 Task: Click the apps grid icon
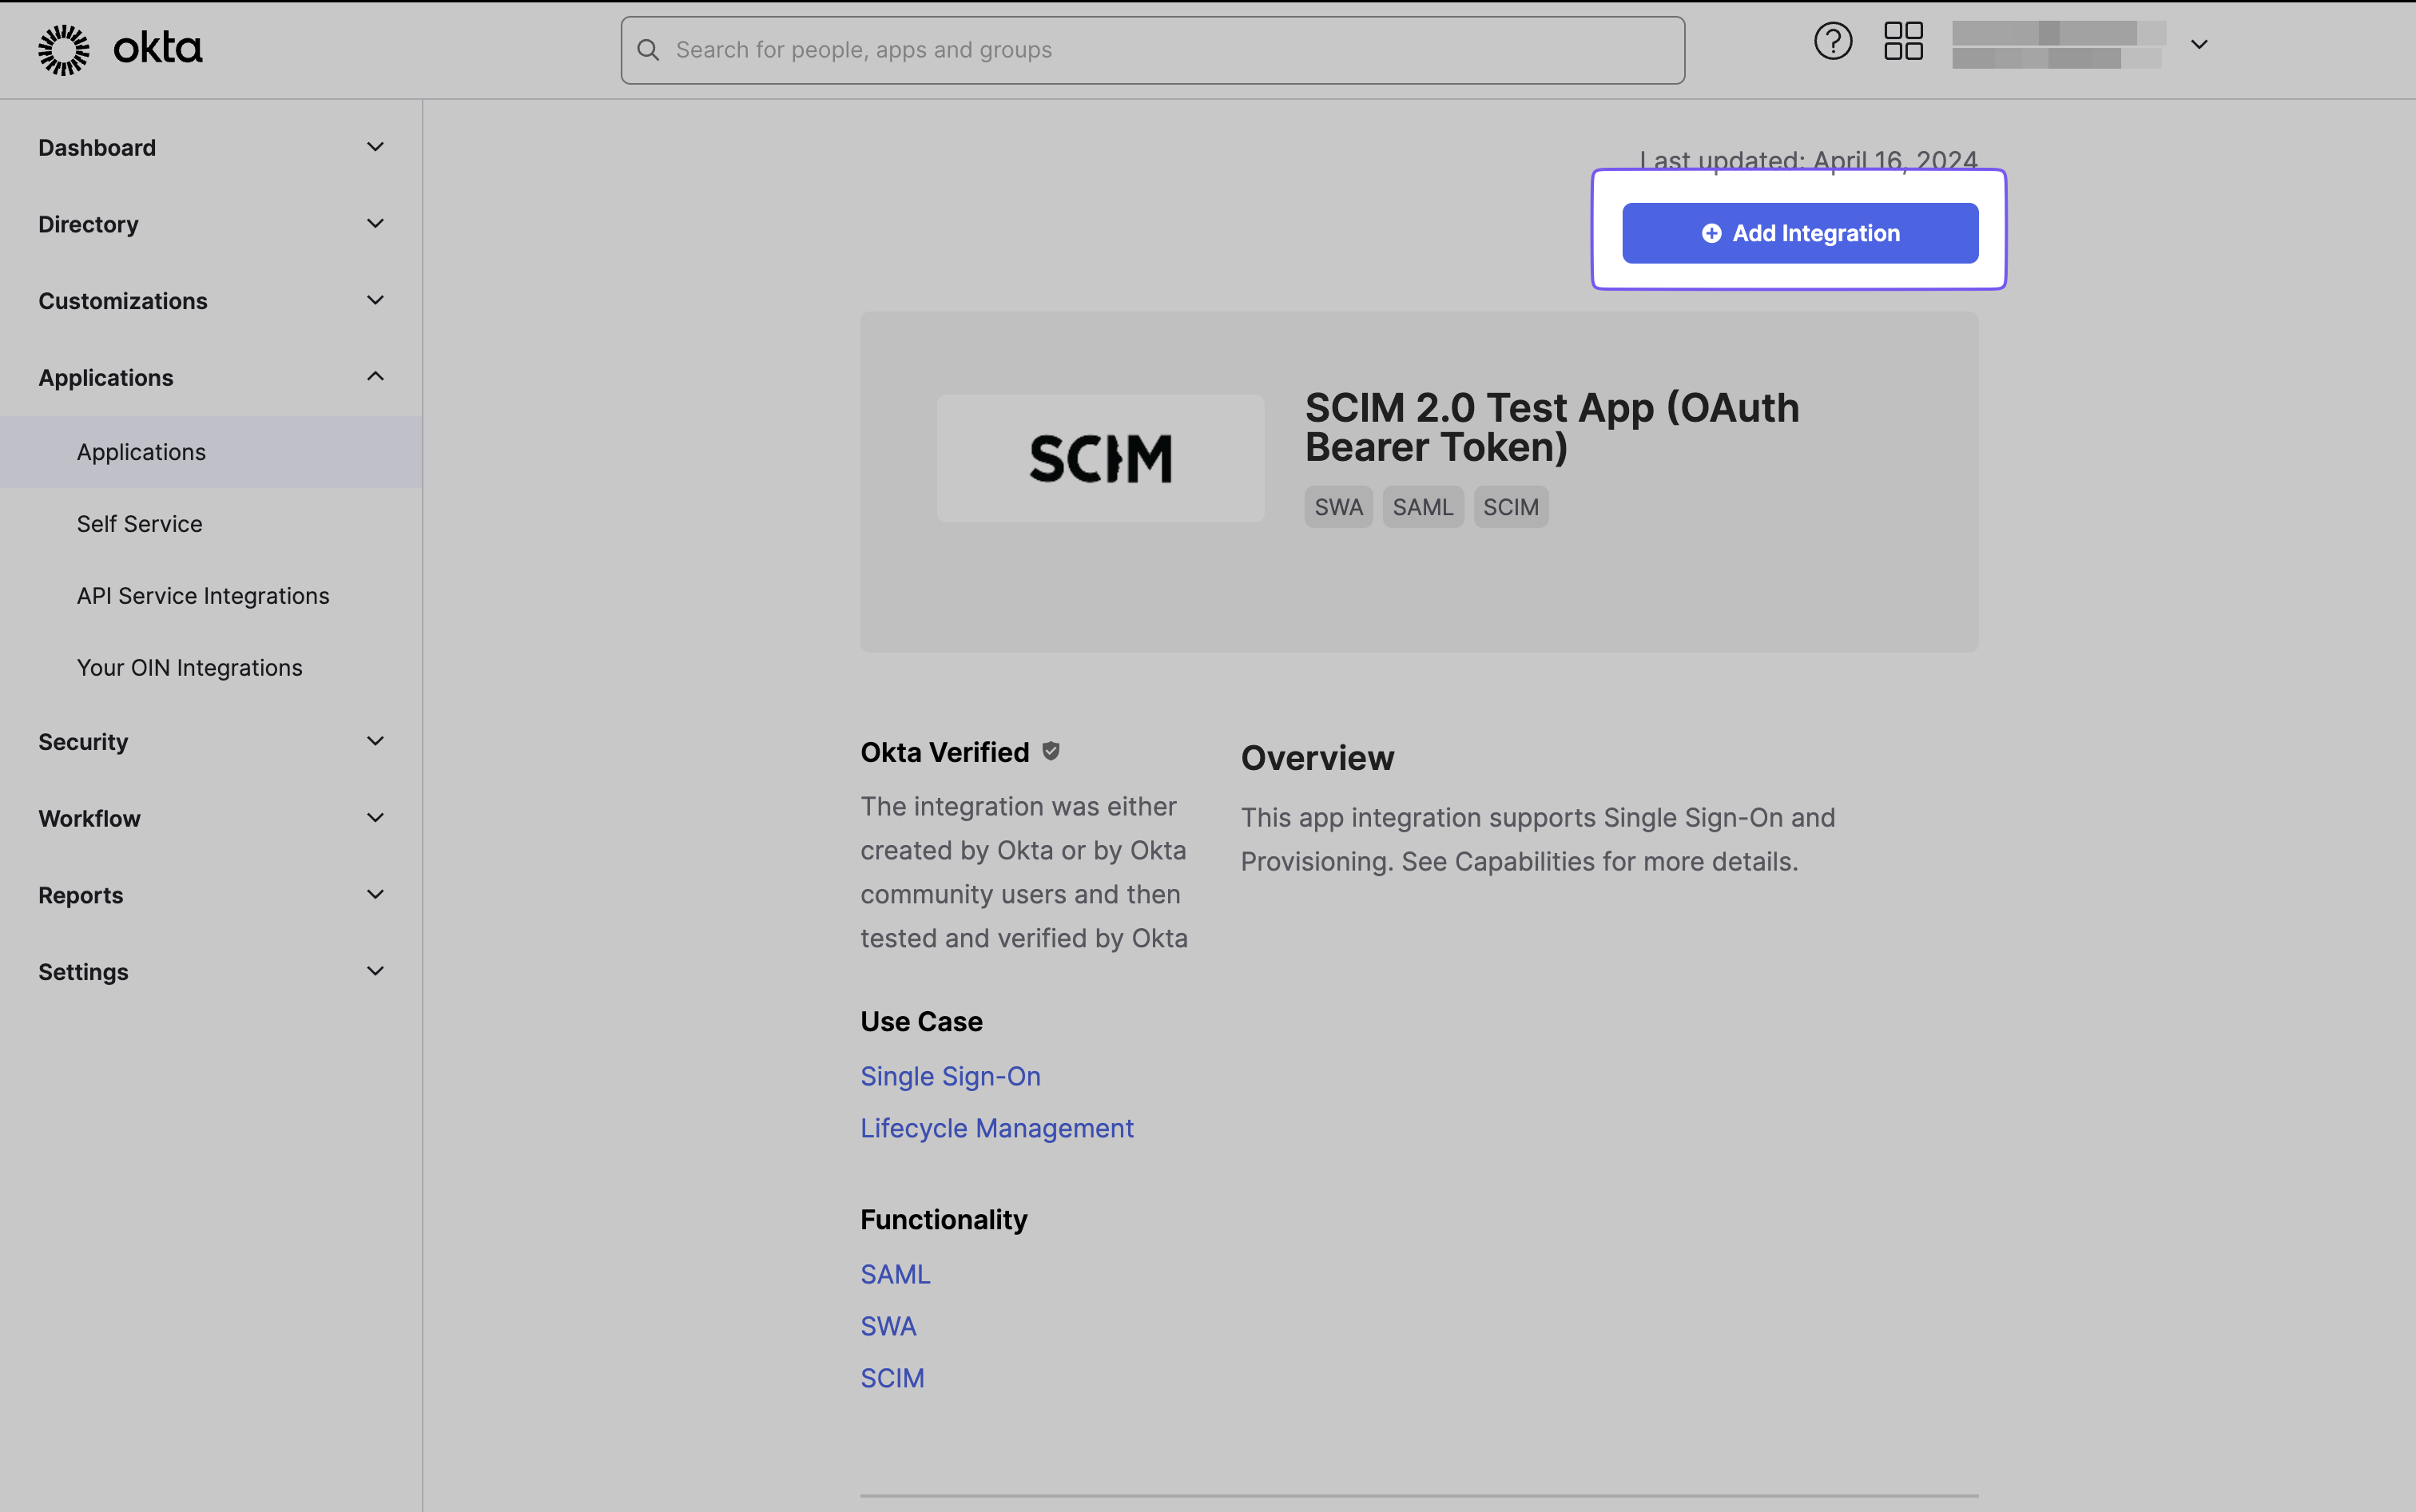[1902, 41]
